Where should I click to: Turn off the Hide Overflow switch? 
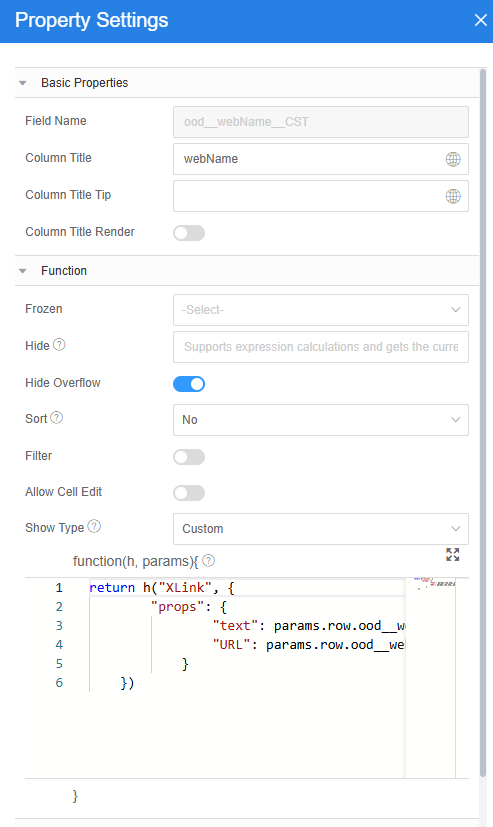[x=189, y=384]
